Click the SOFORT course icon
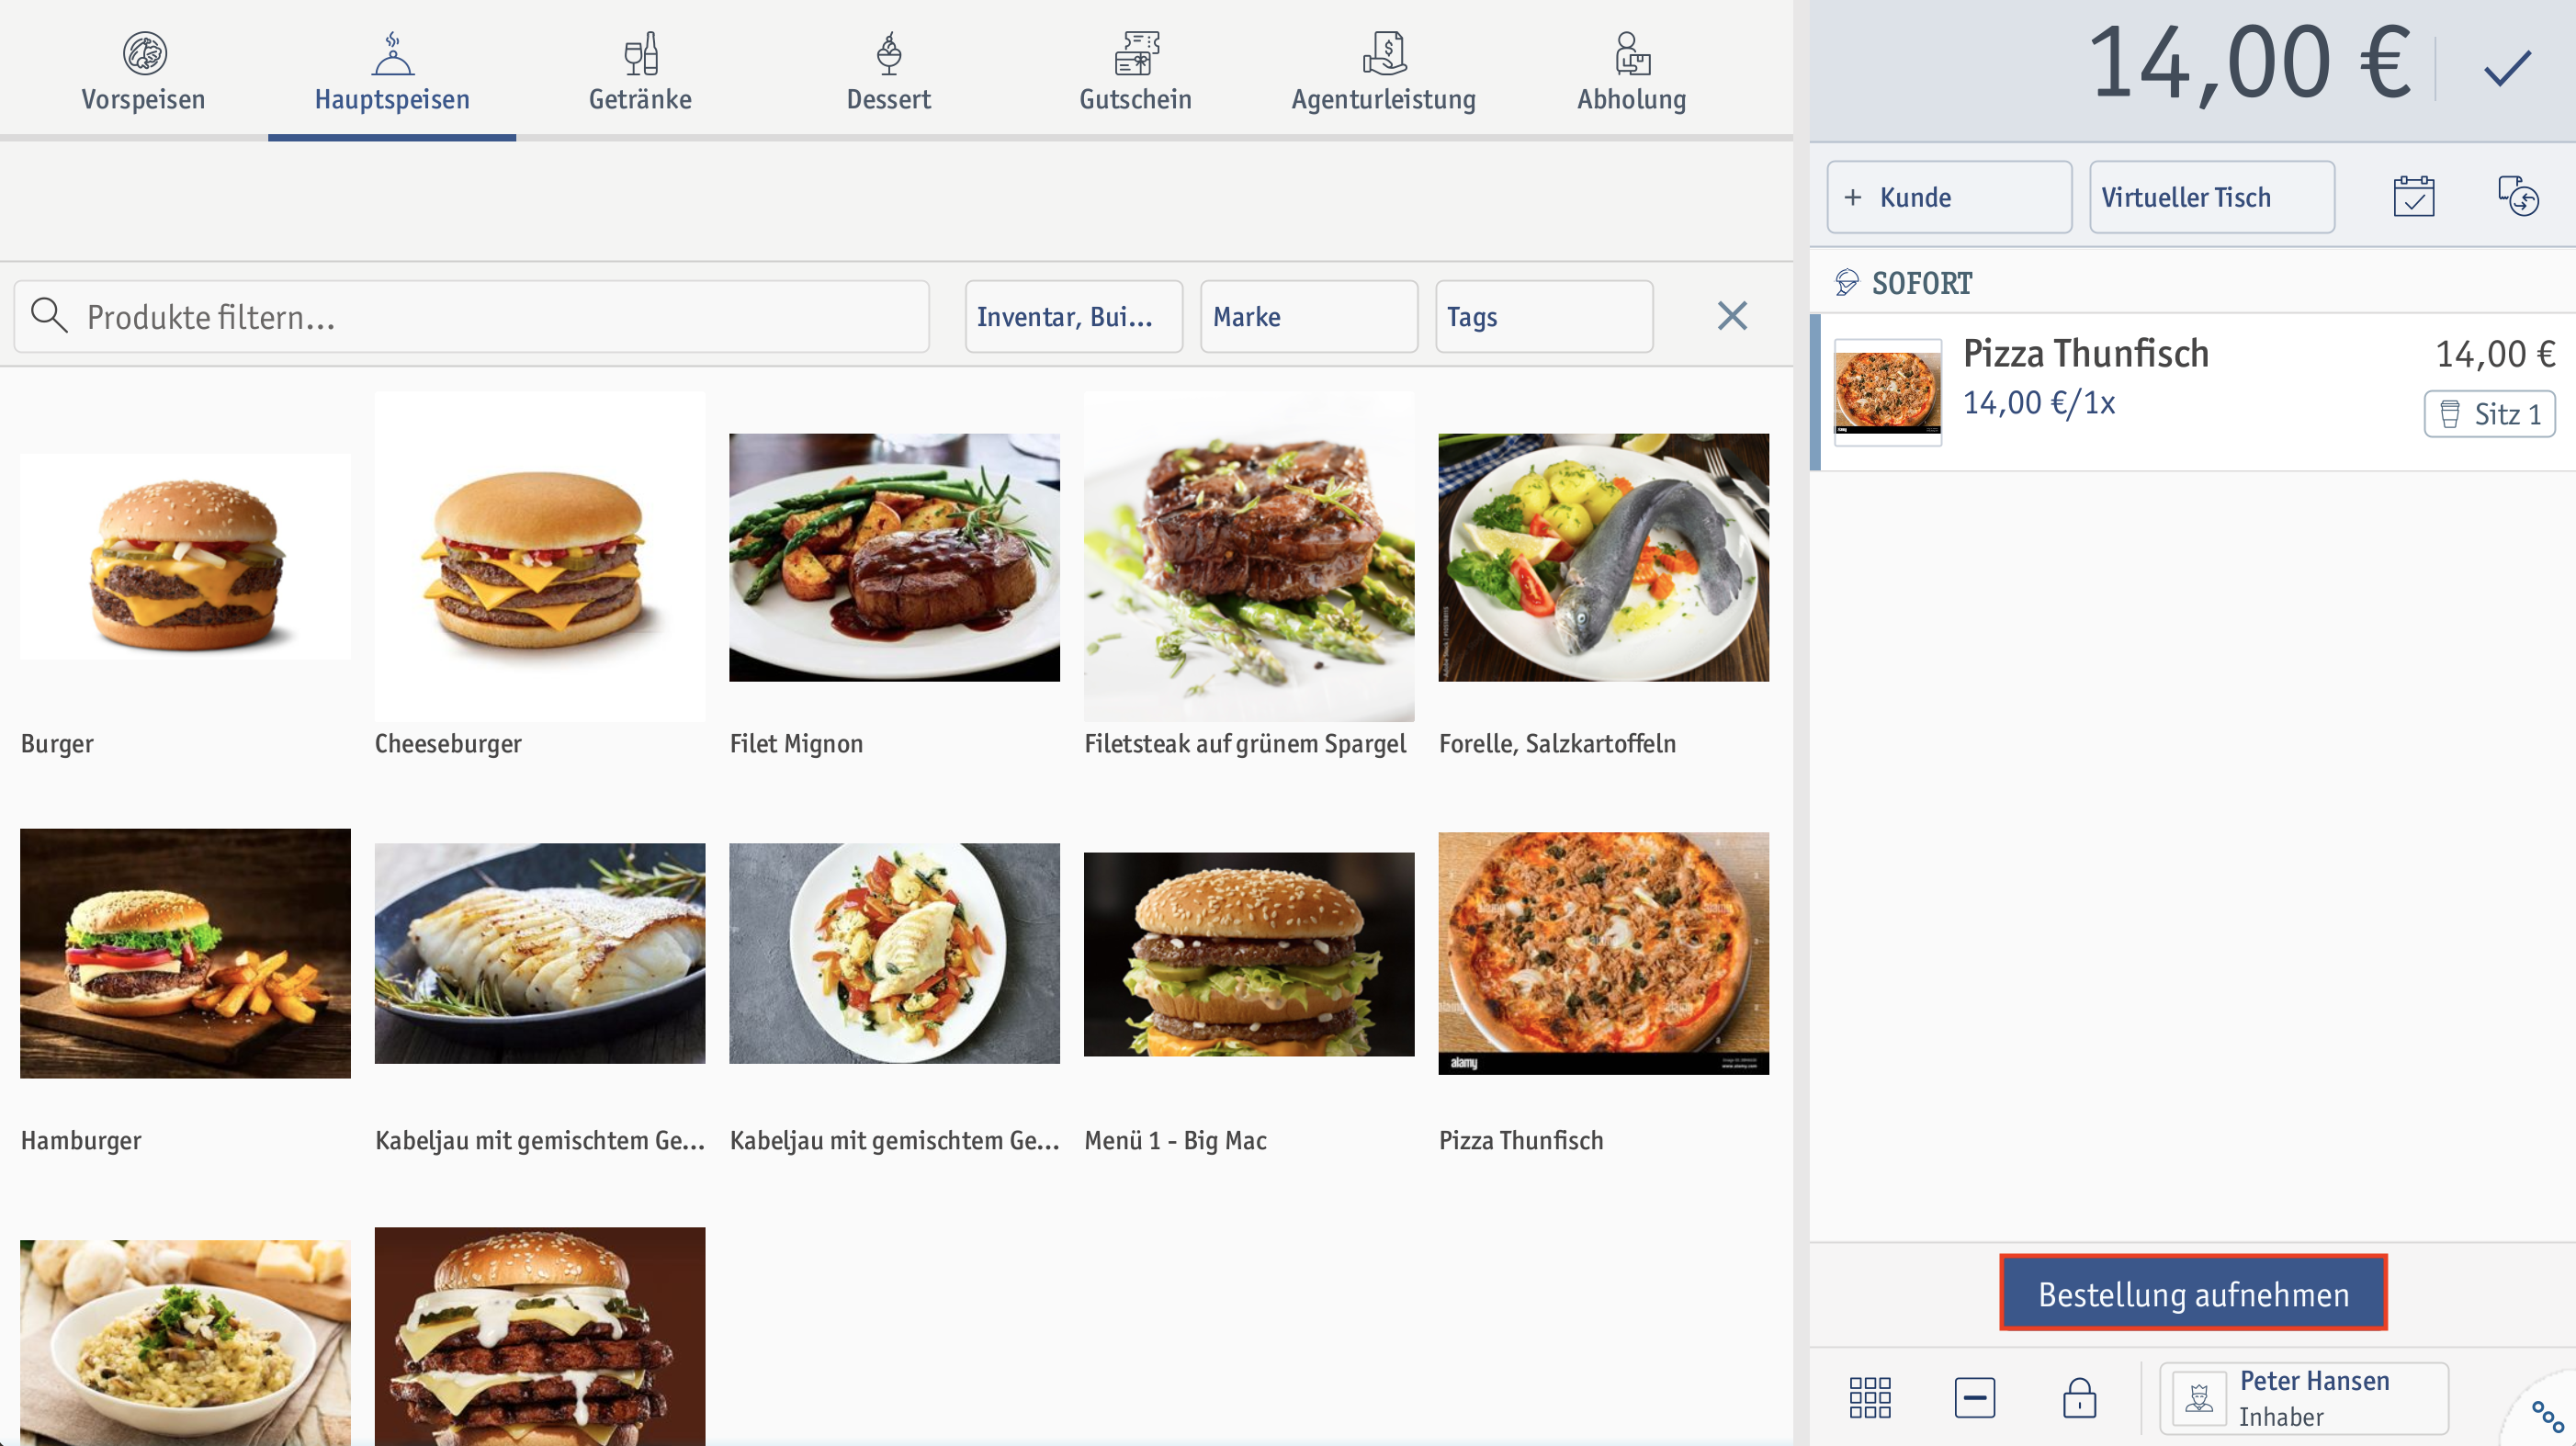The image size is (2576, 1446). tap(1846, 283)
